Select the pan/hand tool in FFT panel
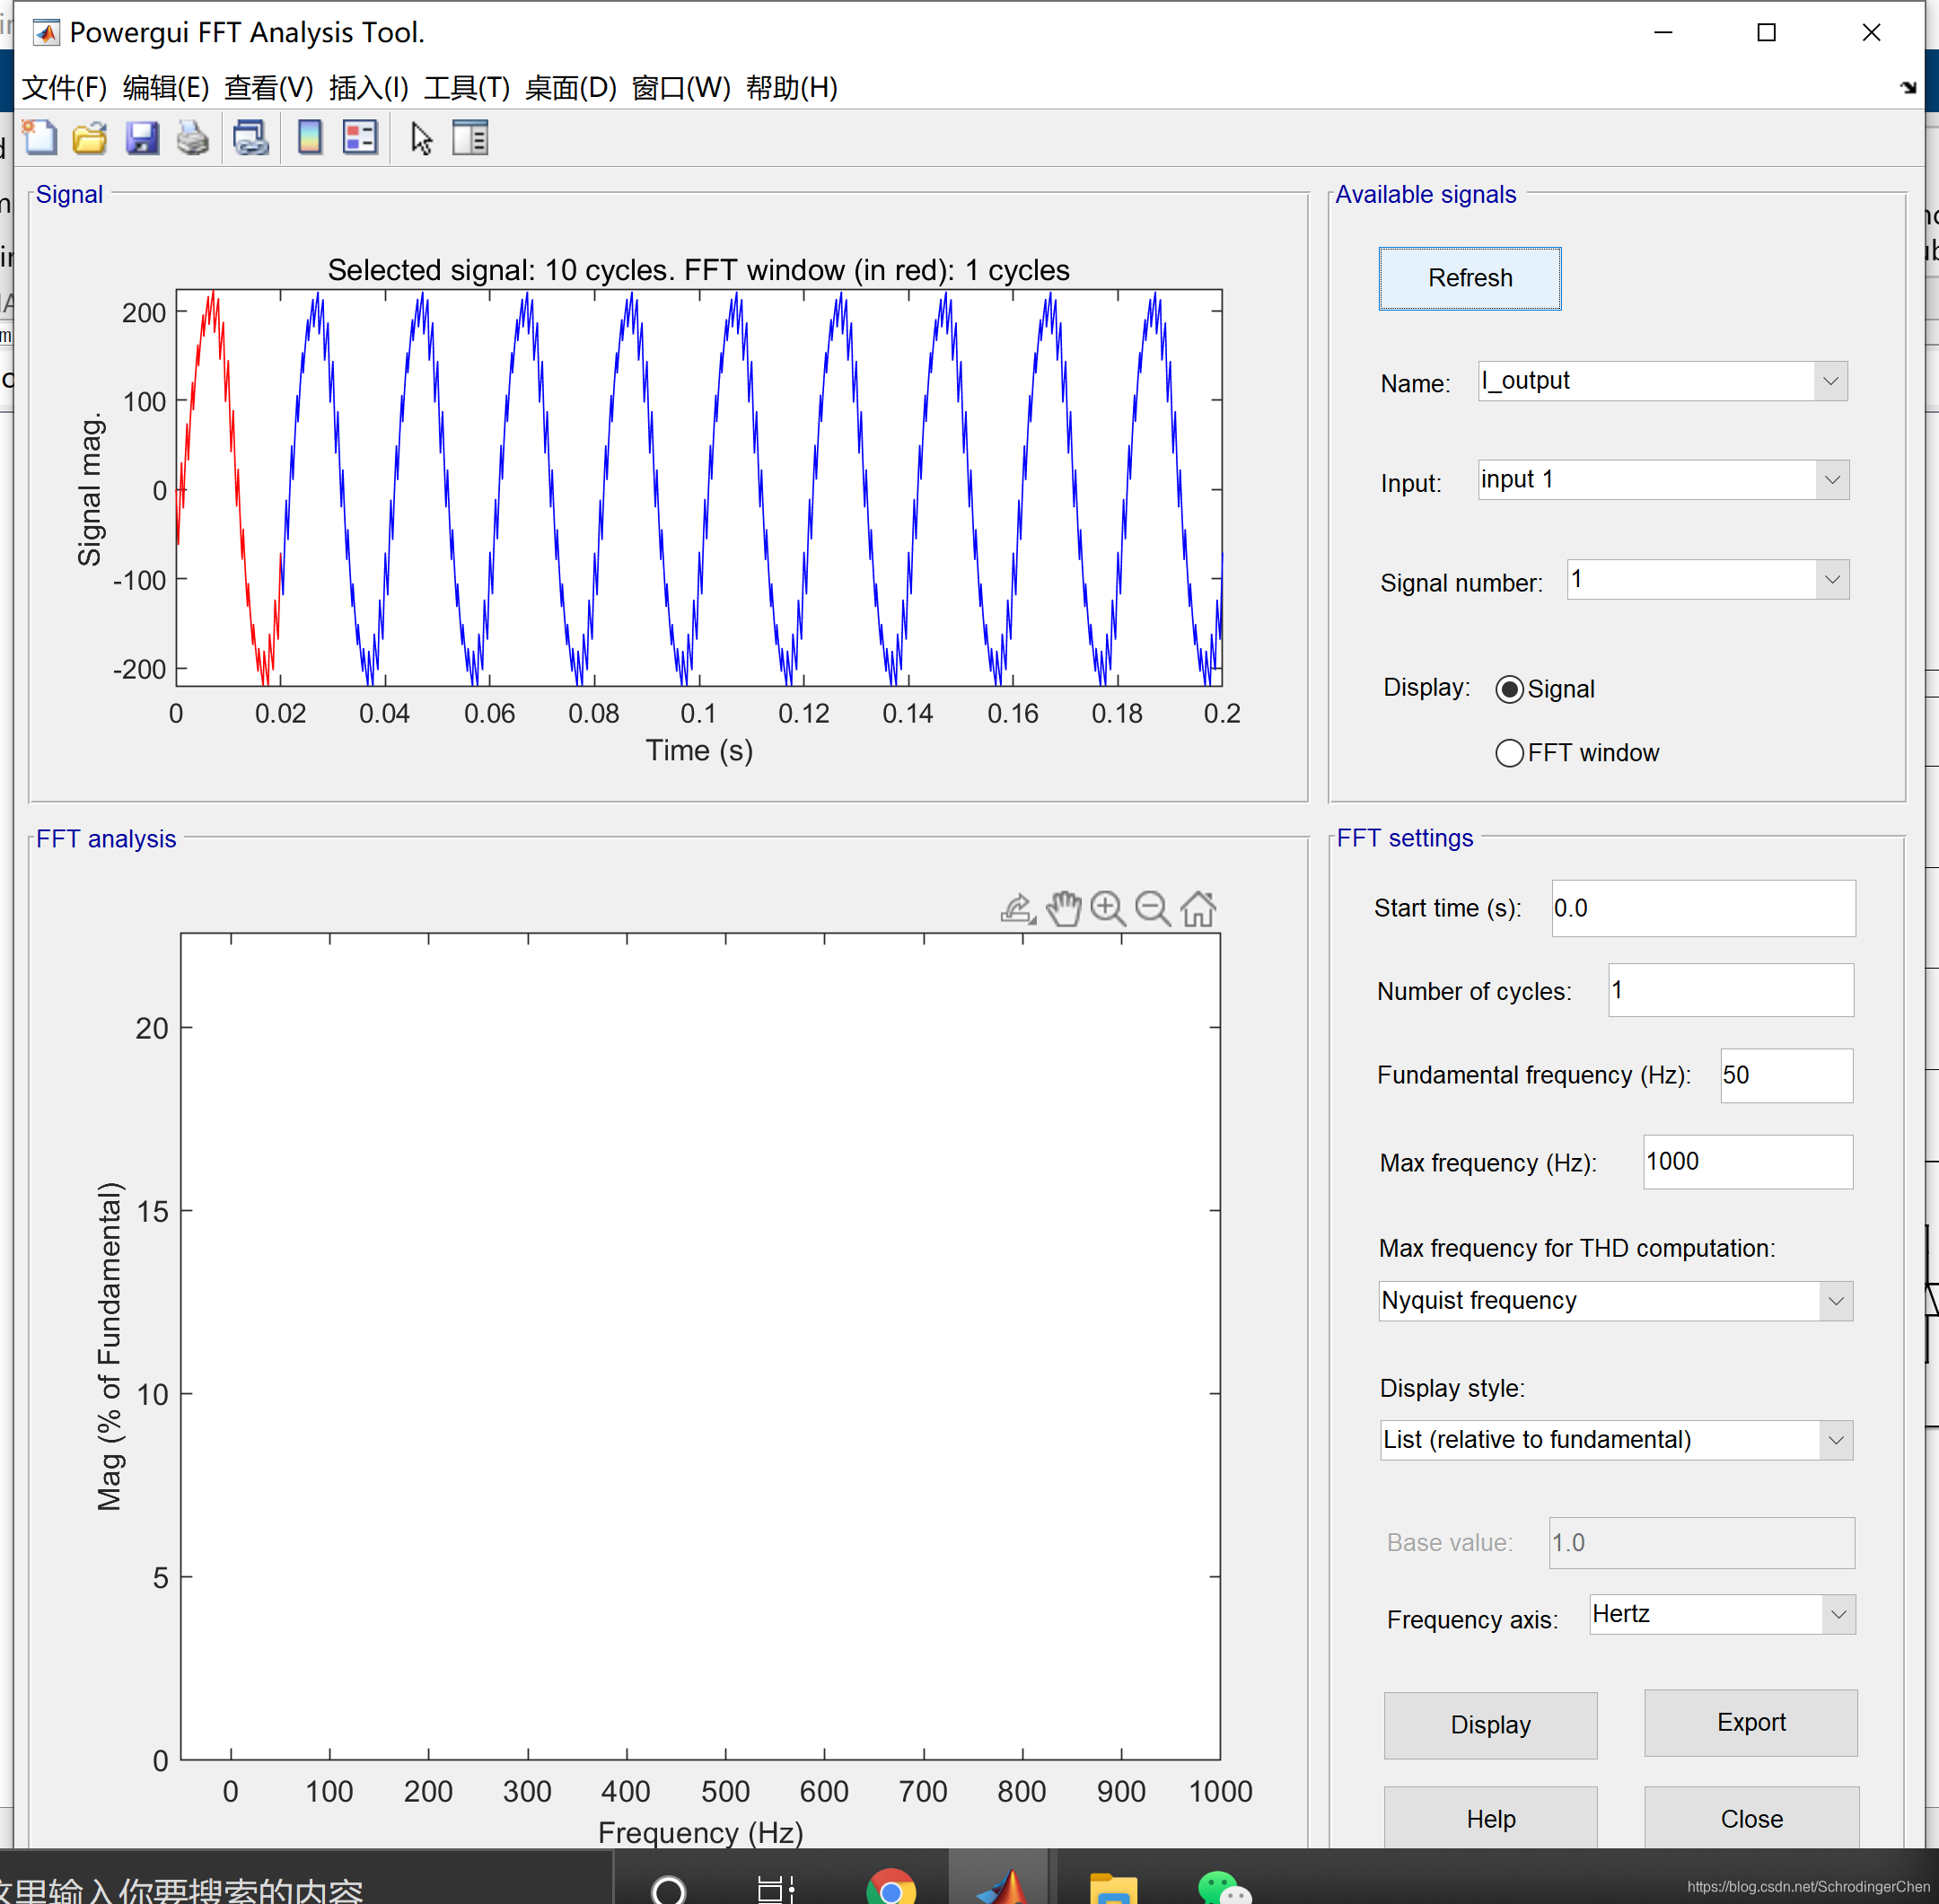Image resolution: width=1939 pixels, height=1904 pixels. (x=1067, y=907)
